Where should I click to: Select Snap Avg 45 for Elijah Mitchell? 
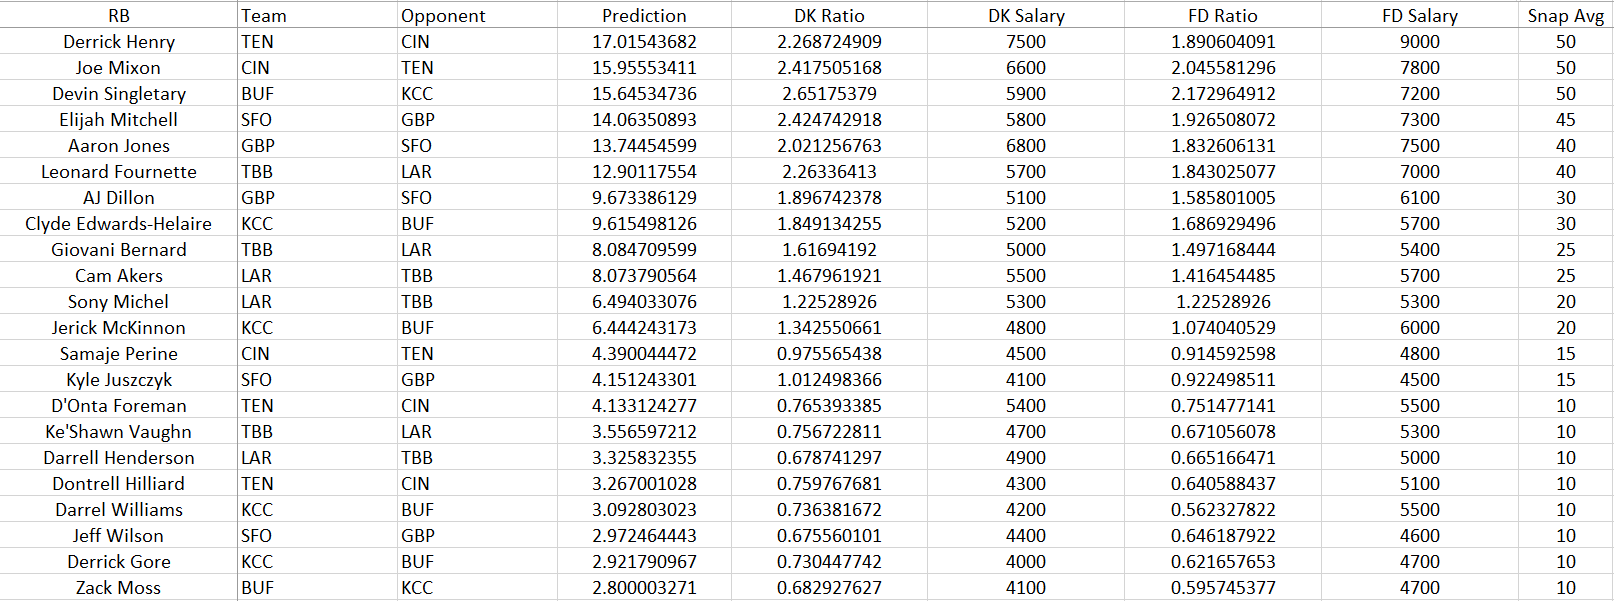1566,119
